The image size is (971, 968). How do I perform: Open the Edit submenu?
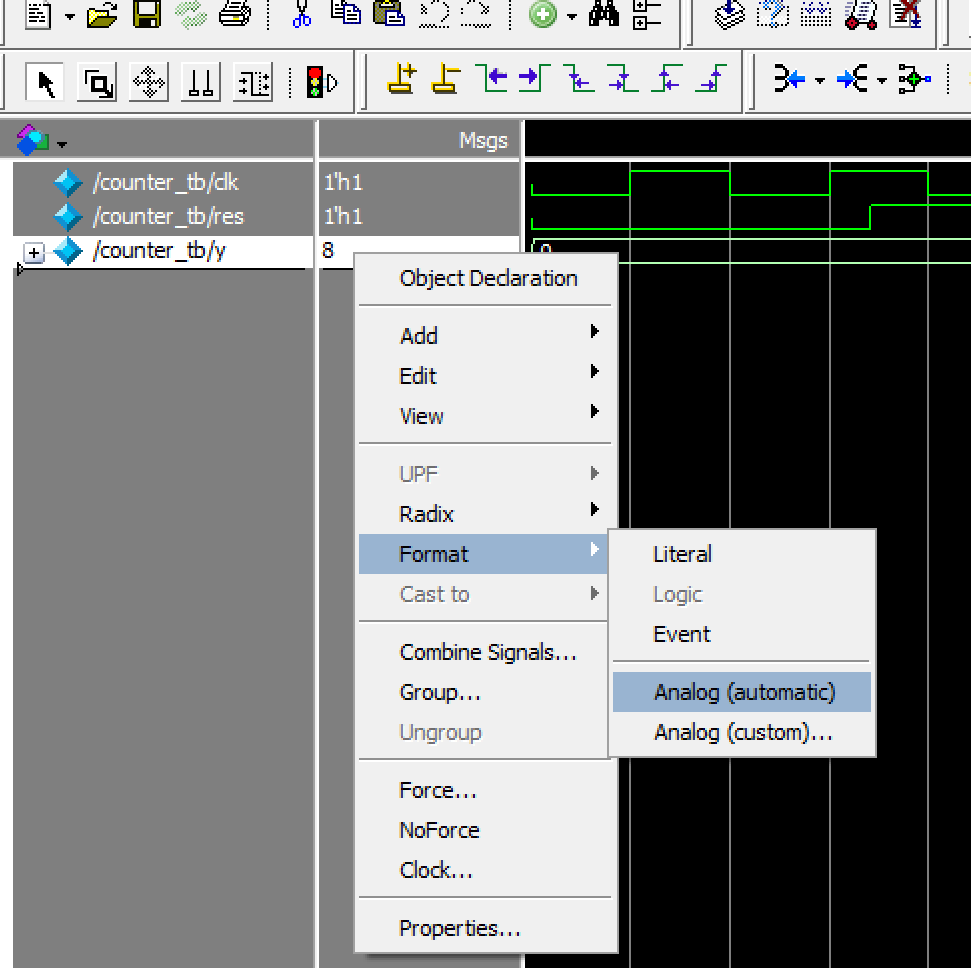(485, 376)
